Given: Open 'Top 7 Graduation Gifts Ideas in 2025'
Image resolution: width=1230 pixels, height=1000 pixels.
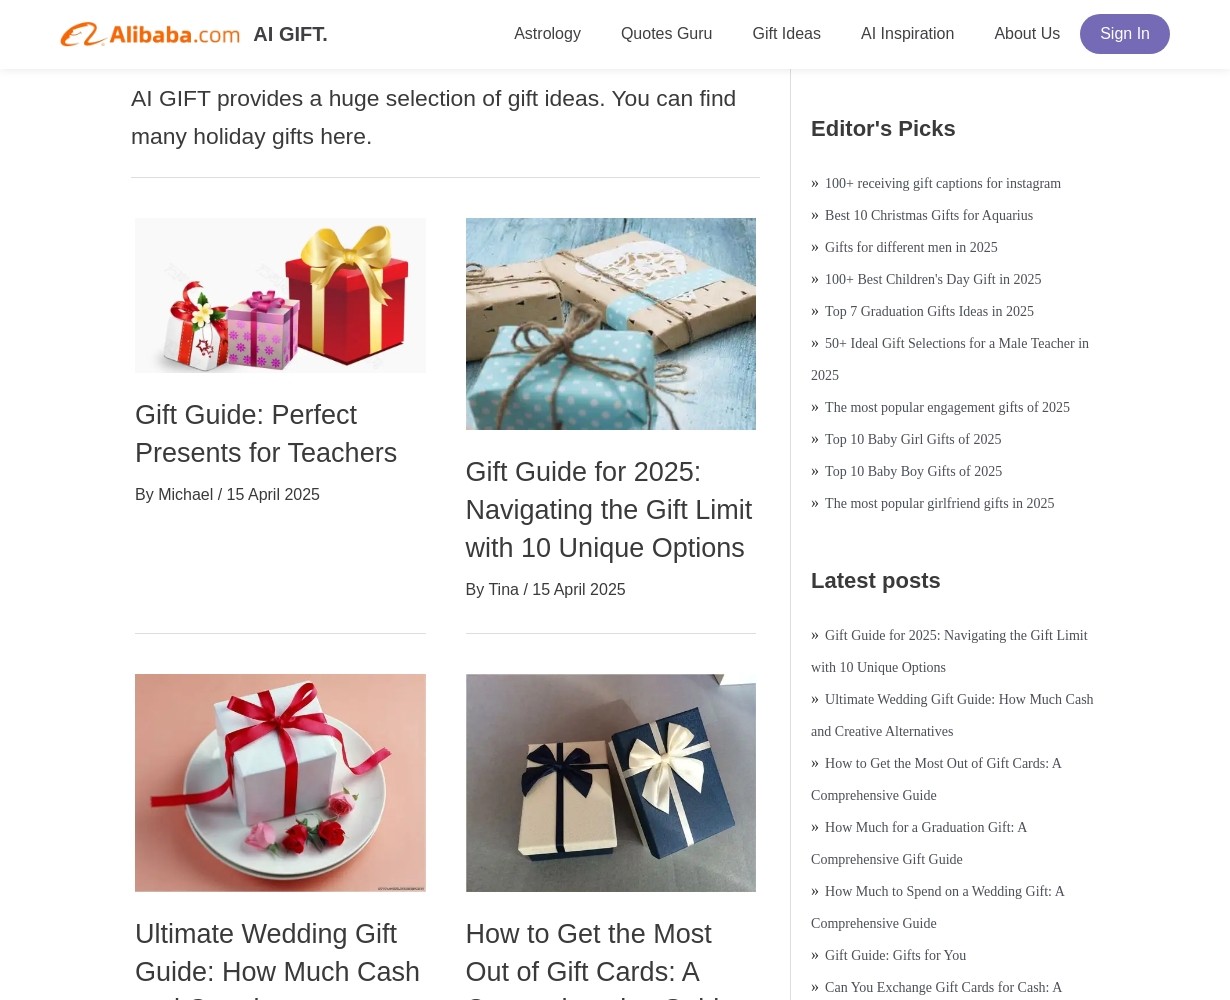Looking at the screenshot, I should coord(929,311).
